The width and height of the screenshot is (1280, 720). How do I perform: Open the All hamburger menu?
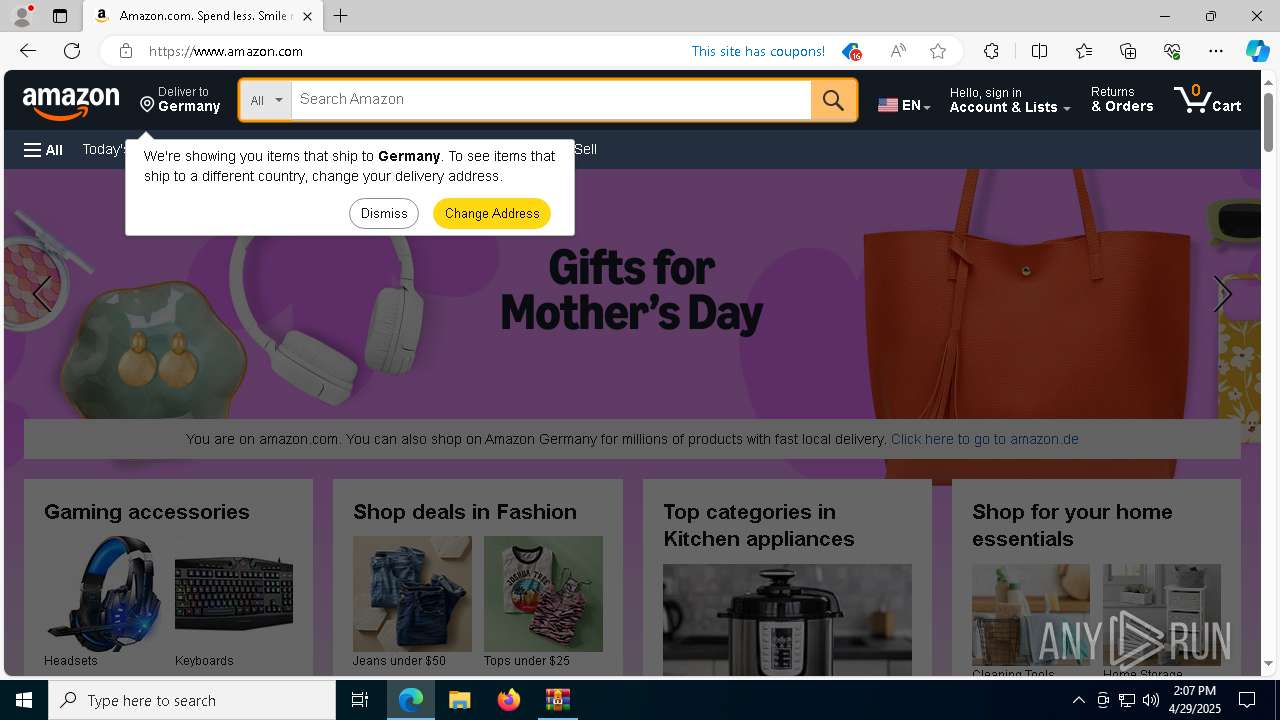pyautogui.click(x=43, y=150)
